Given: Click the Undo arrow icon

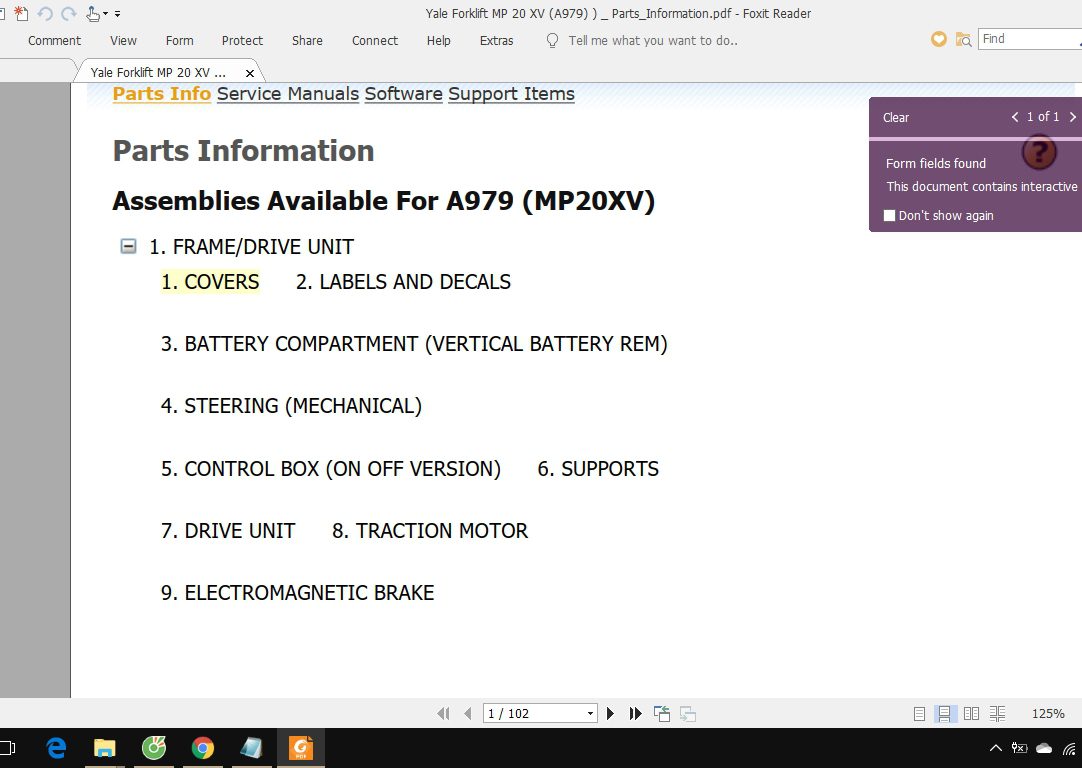Looking at the screenshot, I should [45, 13].
